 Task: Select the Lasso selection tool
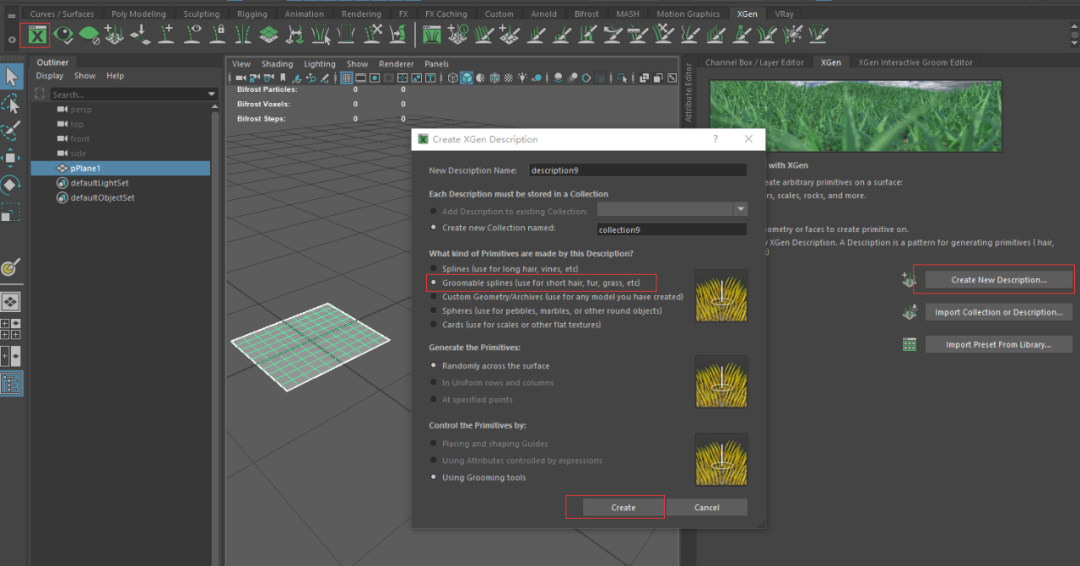point(11,105)
